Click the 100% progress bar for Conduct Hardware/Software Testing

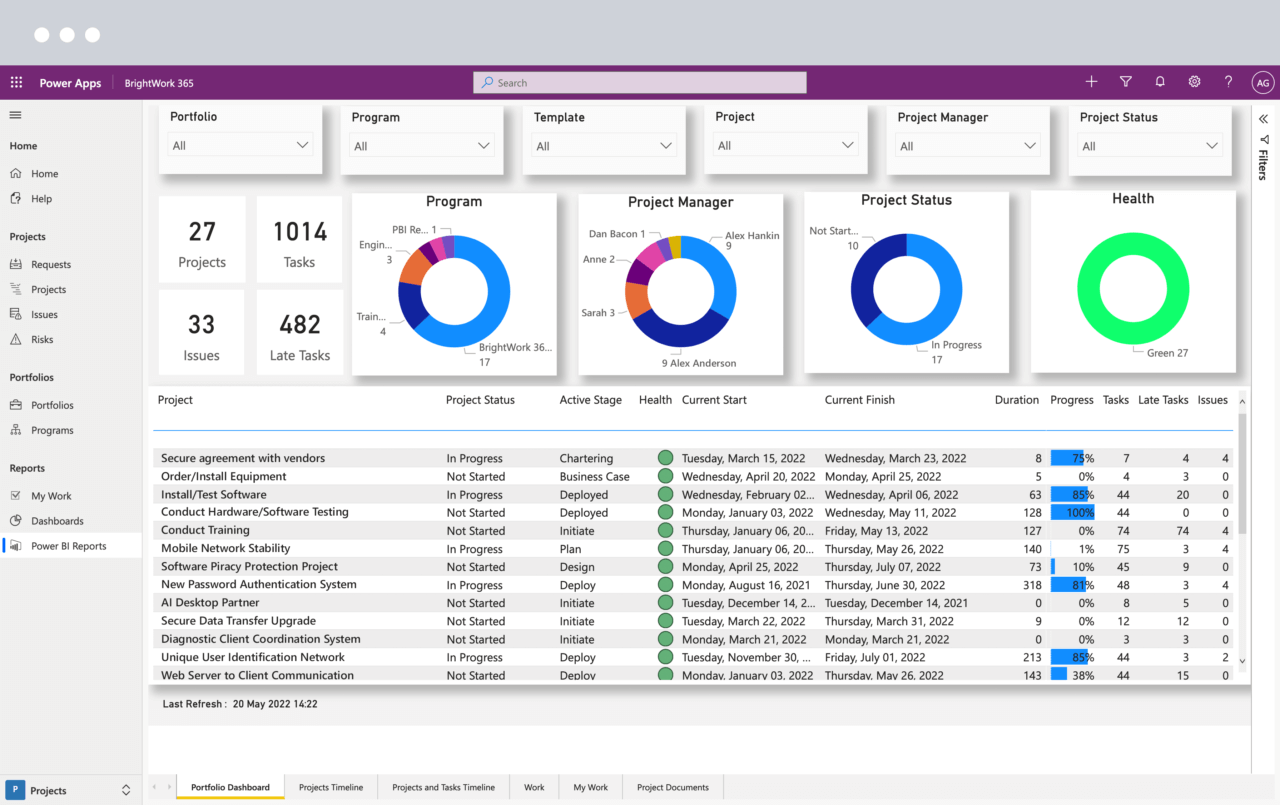[1071, 512]
